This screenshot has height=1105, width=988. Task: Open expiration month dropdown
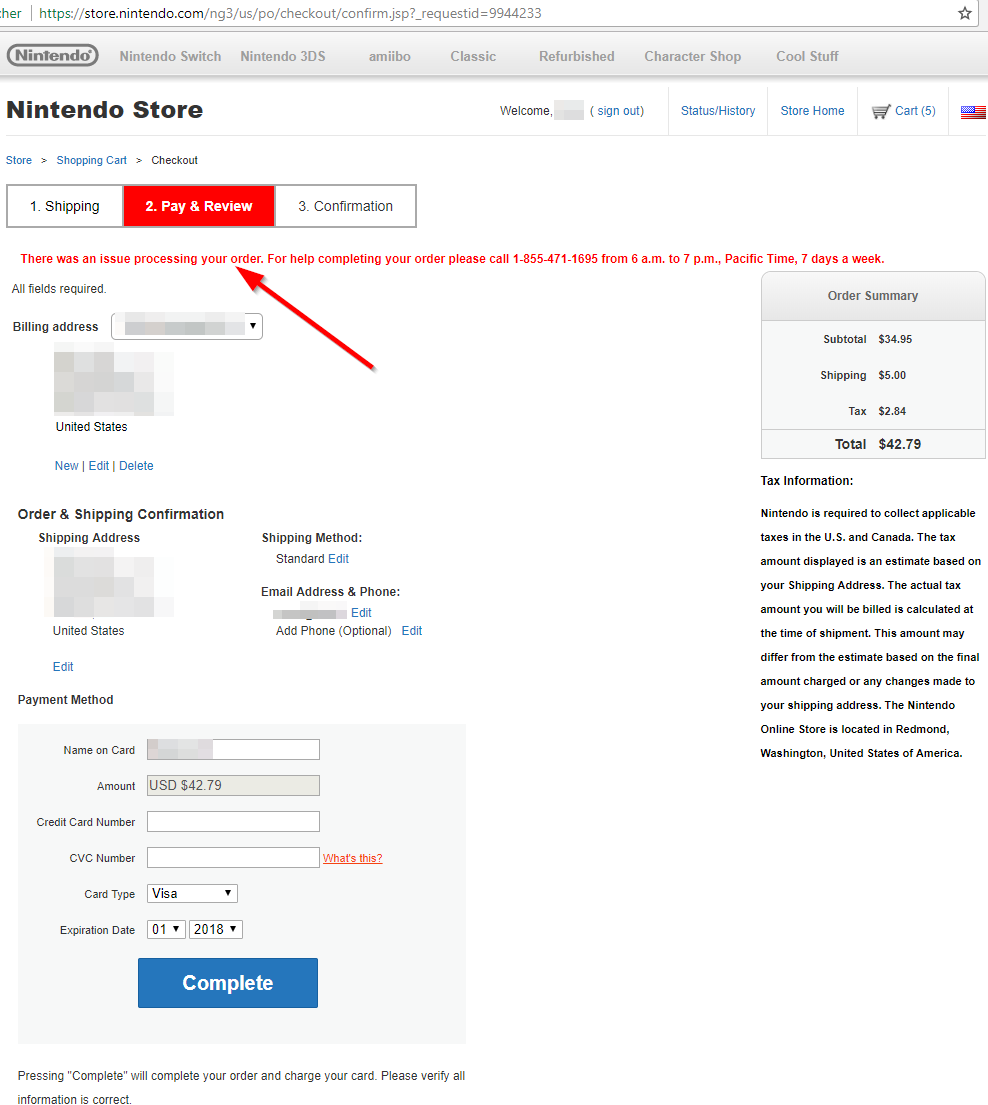[x=166, y=930]
